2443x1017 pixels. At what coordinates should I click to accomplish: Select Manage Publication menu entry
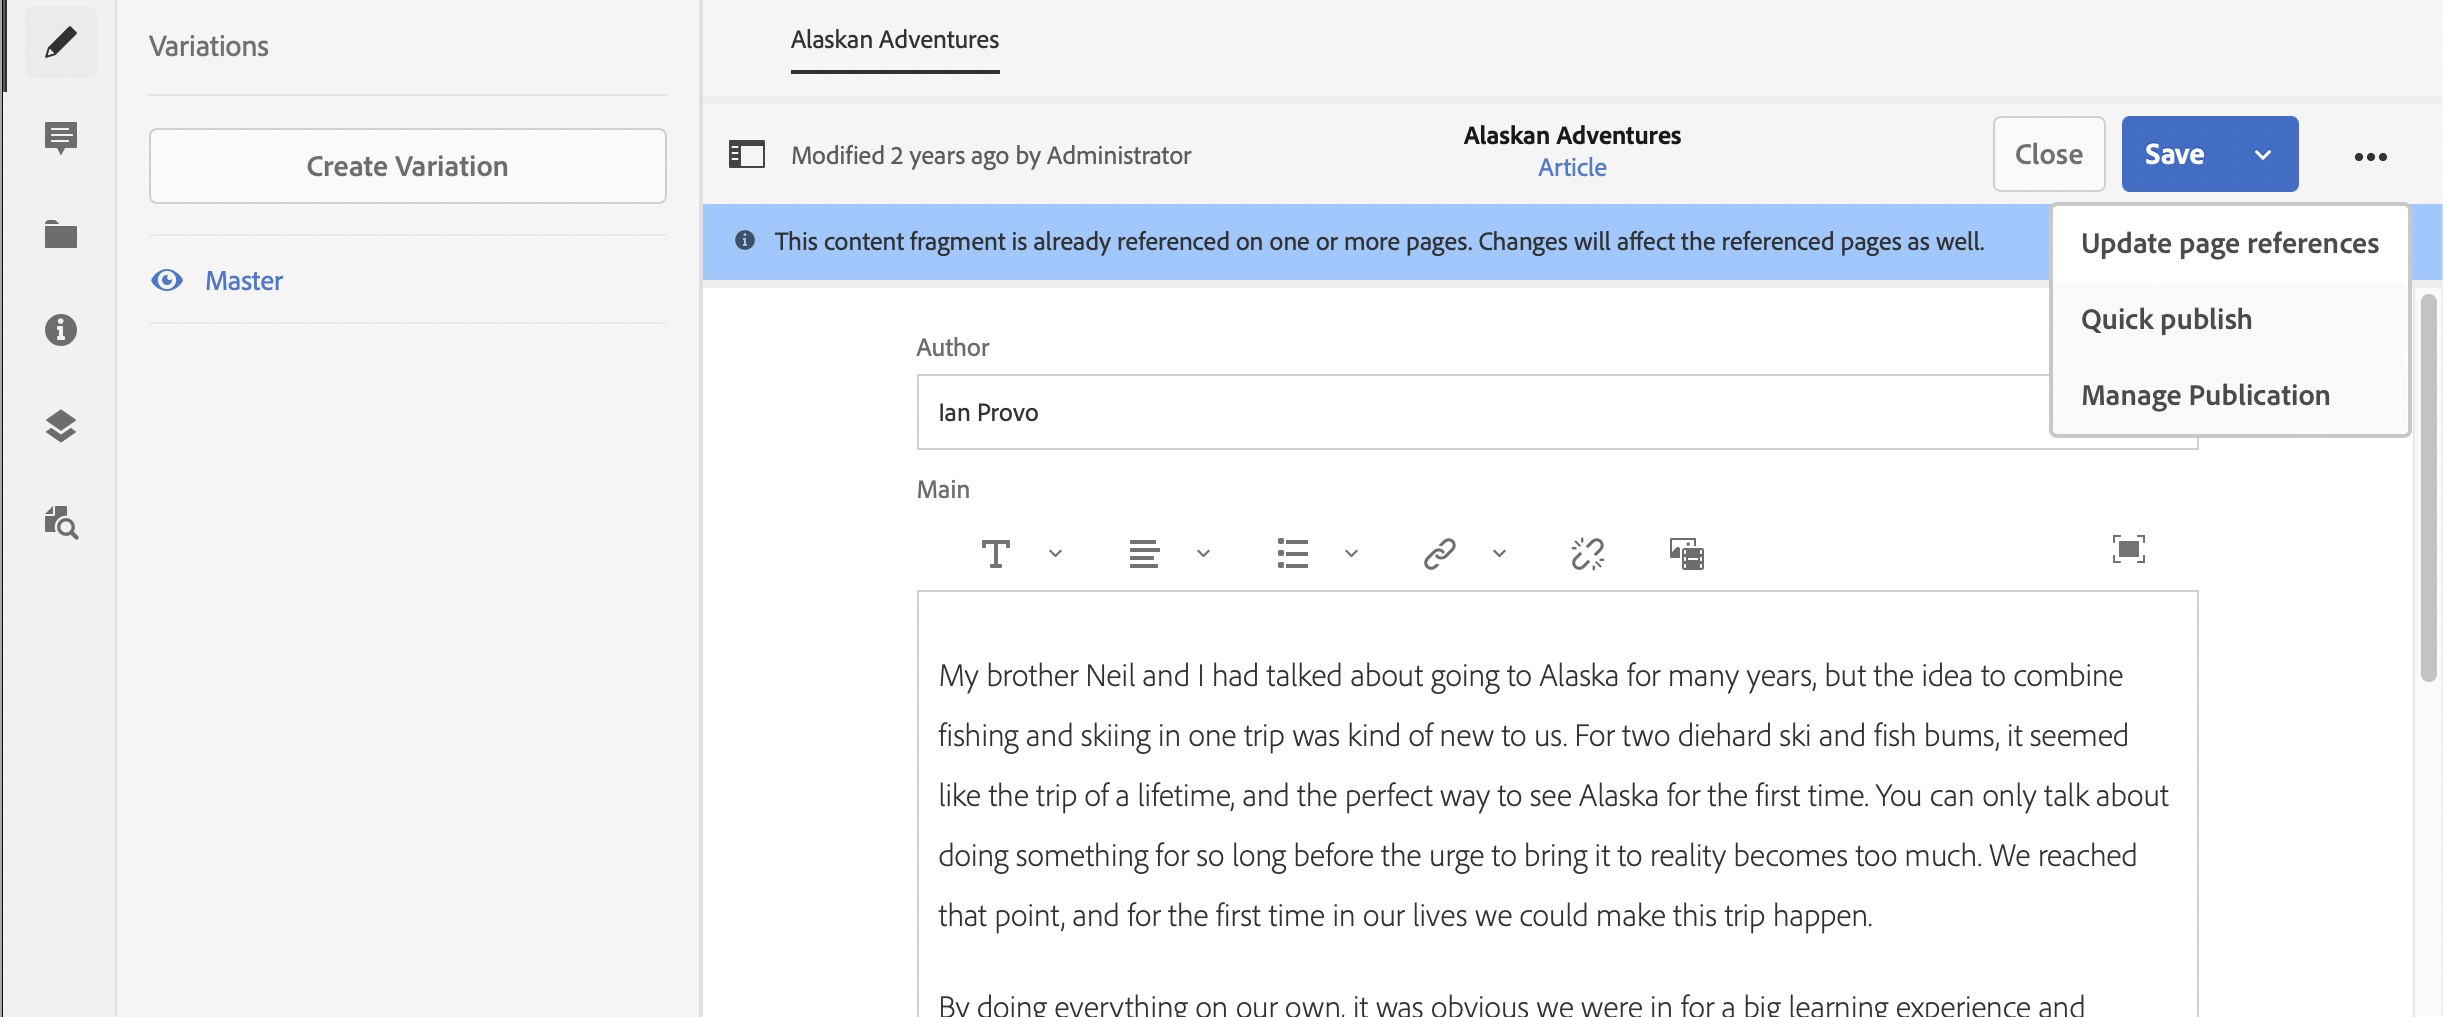tap(2205, 395)
